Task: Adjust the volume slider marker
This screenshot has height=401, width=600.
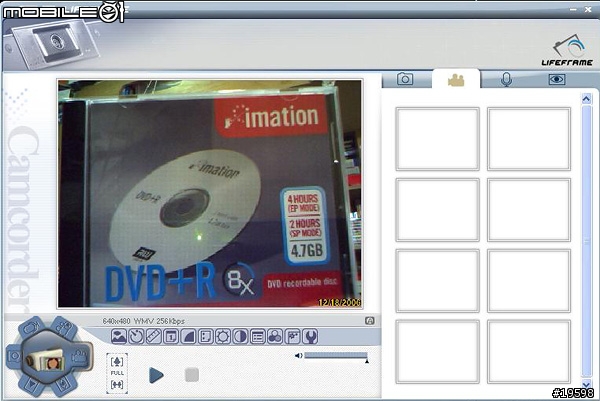Action: click(x=367, y=361)
